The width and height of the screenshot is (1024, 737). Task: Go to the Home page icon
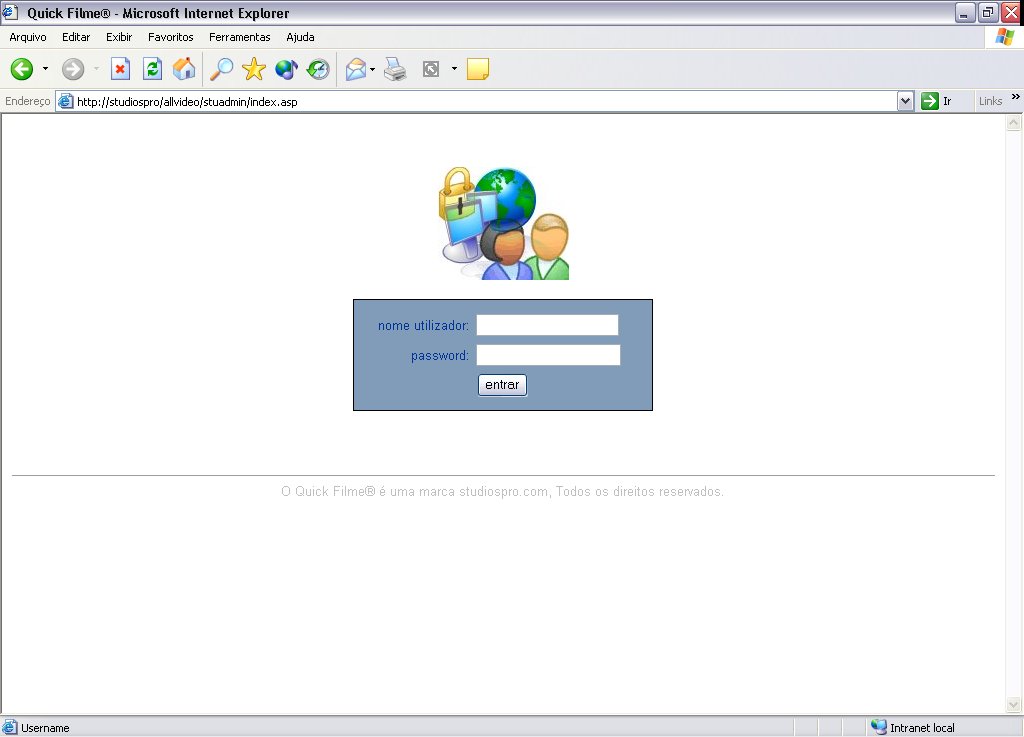click(184, 69)
